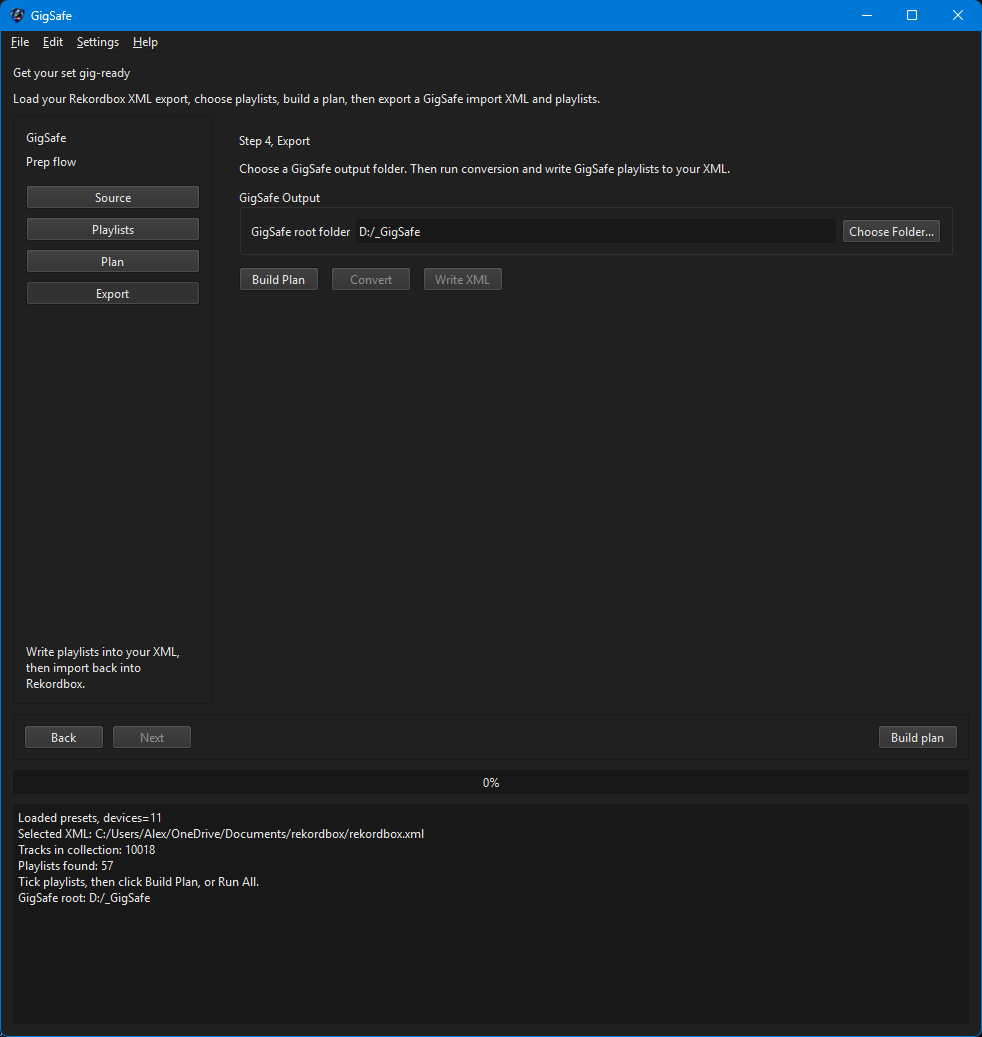Maximize the GigSafe window
This screenshot has height=1037, width=982.
(x=912, y=16)
